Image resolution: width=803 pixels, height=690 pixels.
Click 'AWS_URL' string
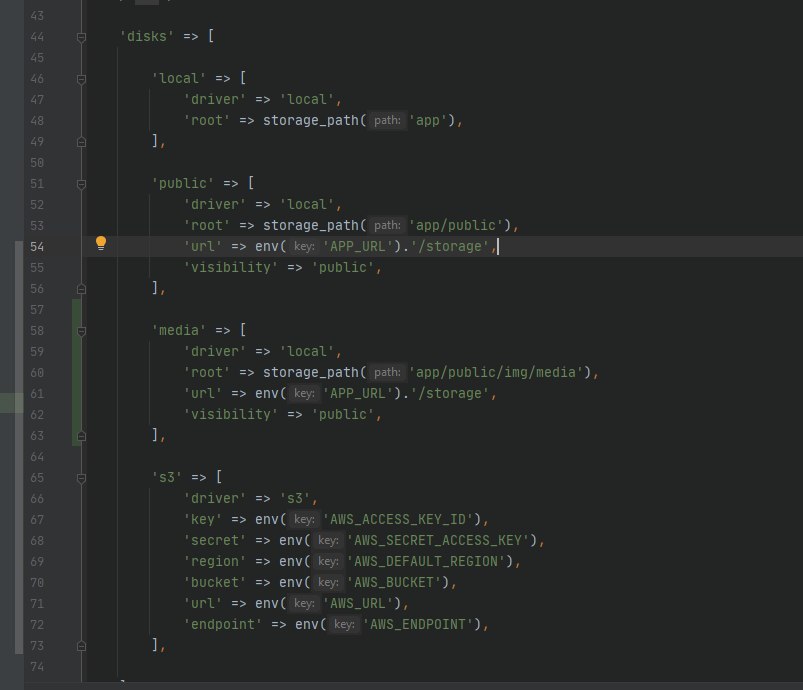(357, 603)
